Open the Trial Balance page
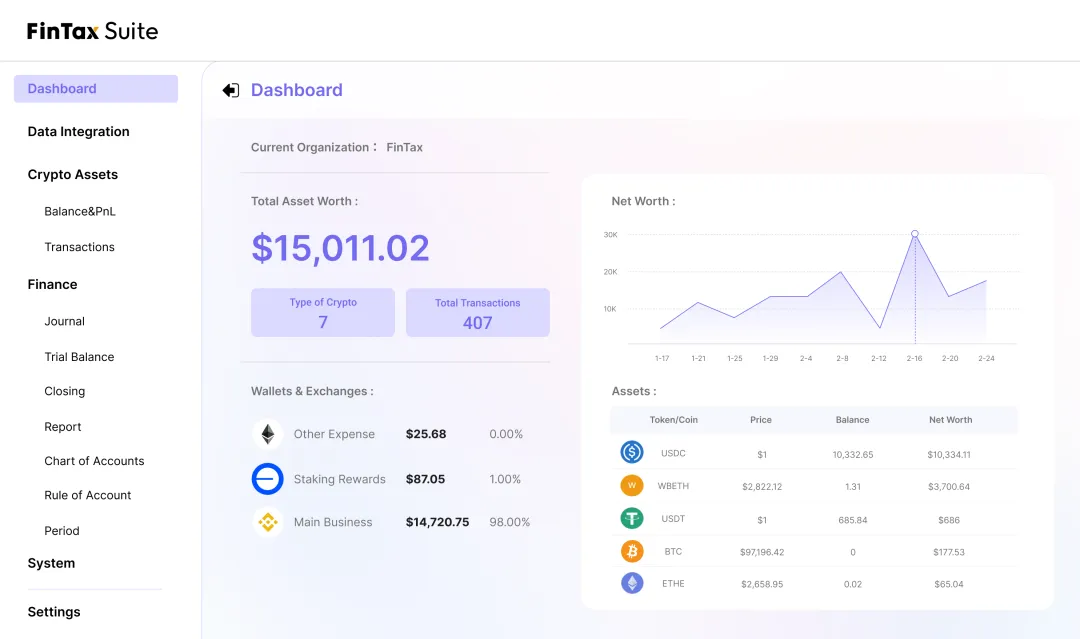 [79, 357]
